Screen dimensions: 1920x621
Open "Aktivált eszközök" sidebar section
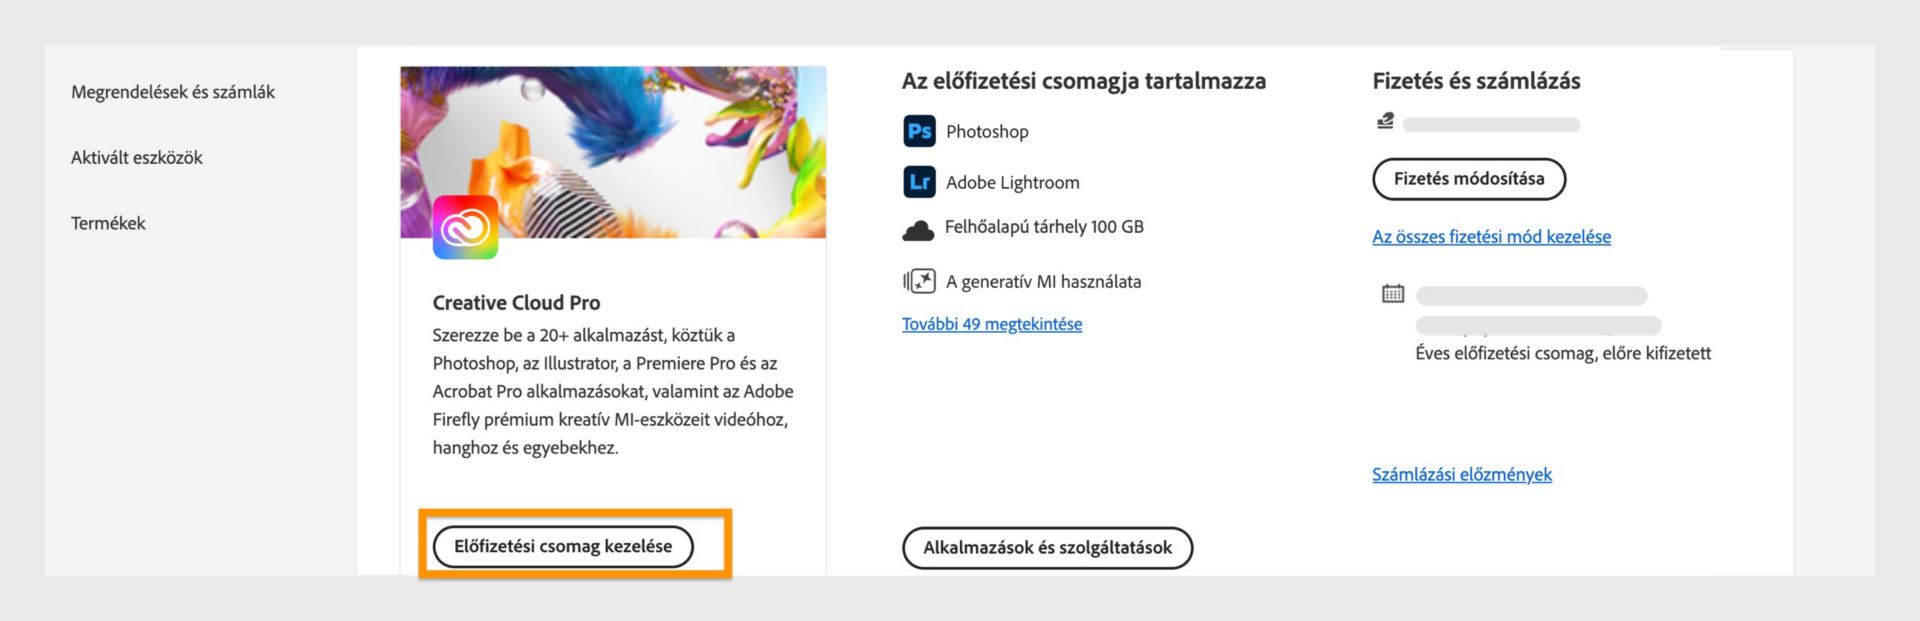click(136, 157)
